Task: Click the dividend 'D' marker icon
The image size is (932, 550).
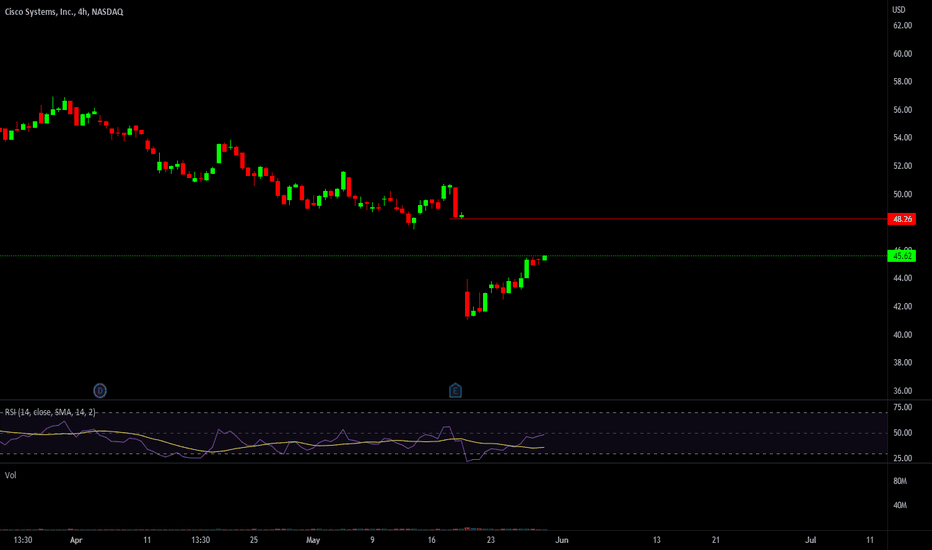Action: 100,391
